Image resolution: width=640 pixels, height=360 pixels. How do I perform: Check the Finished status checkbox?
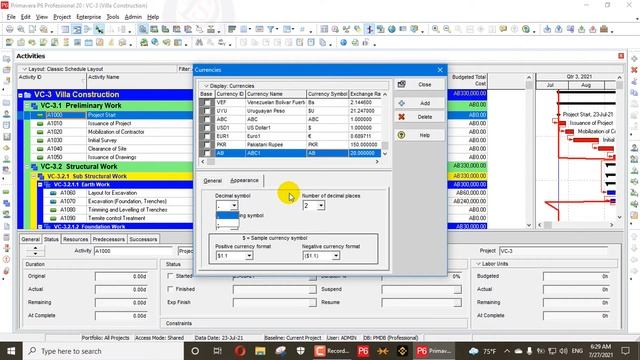(x=170, y=289)
